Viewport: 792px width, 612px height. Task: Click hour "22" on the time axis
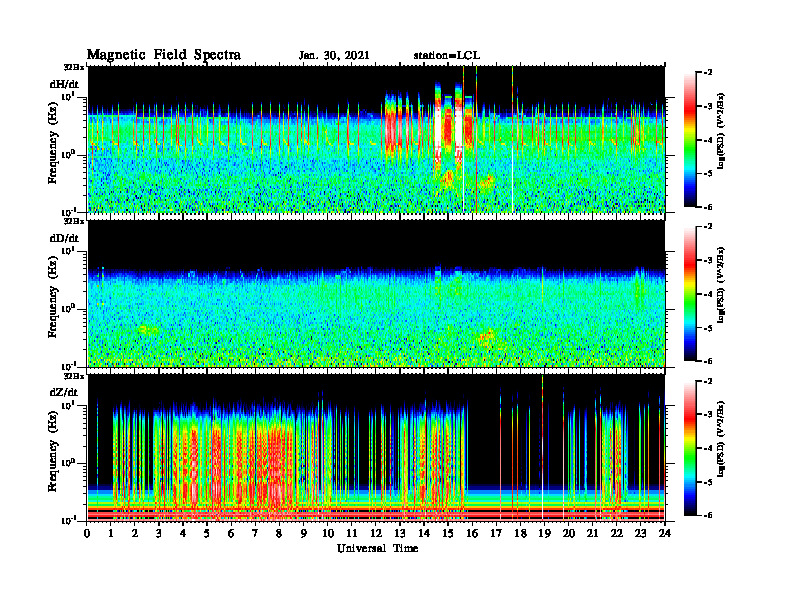coord(617,533)
